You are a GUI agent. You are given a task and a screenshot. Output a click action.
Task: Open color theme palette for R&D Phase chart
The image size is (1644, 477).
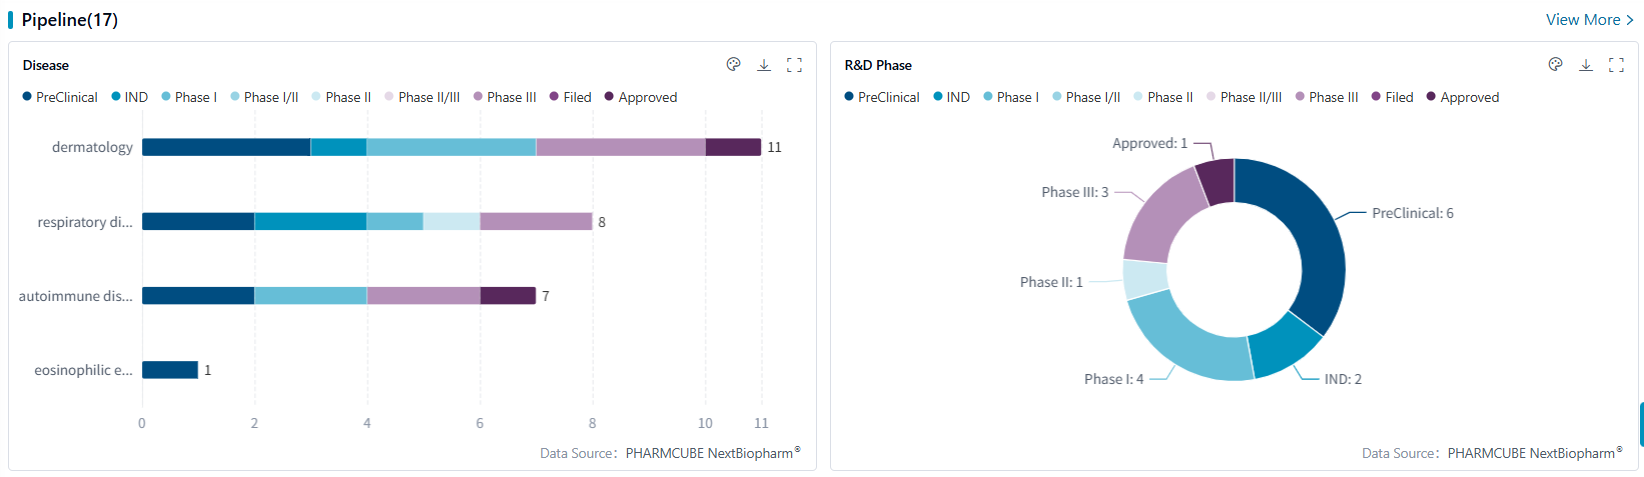tap(1555, 65)
